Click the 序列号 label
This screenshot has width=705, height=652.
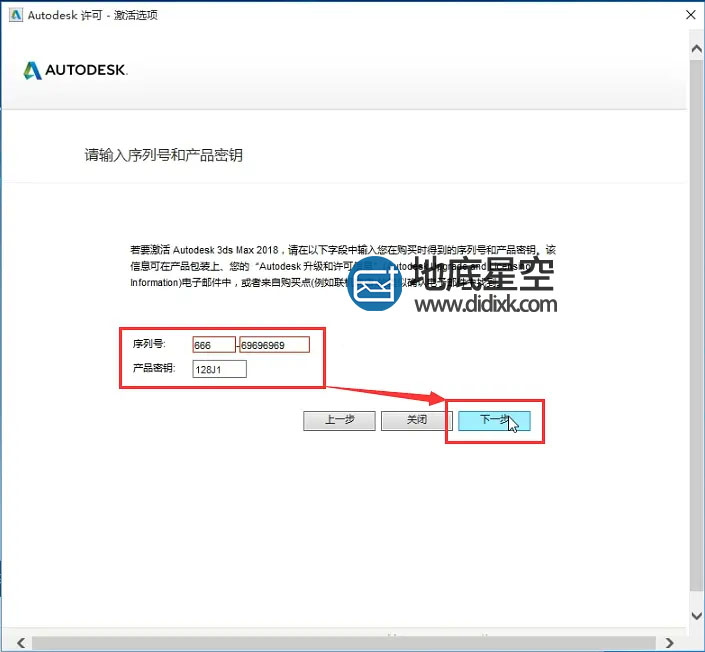149,344
